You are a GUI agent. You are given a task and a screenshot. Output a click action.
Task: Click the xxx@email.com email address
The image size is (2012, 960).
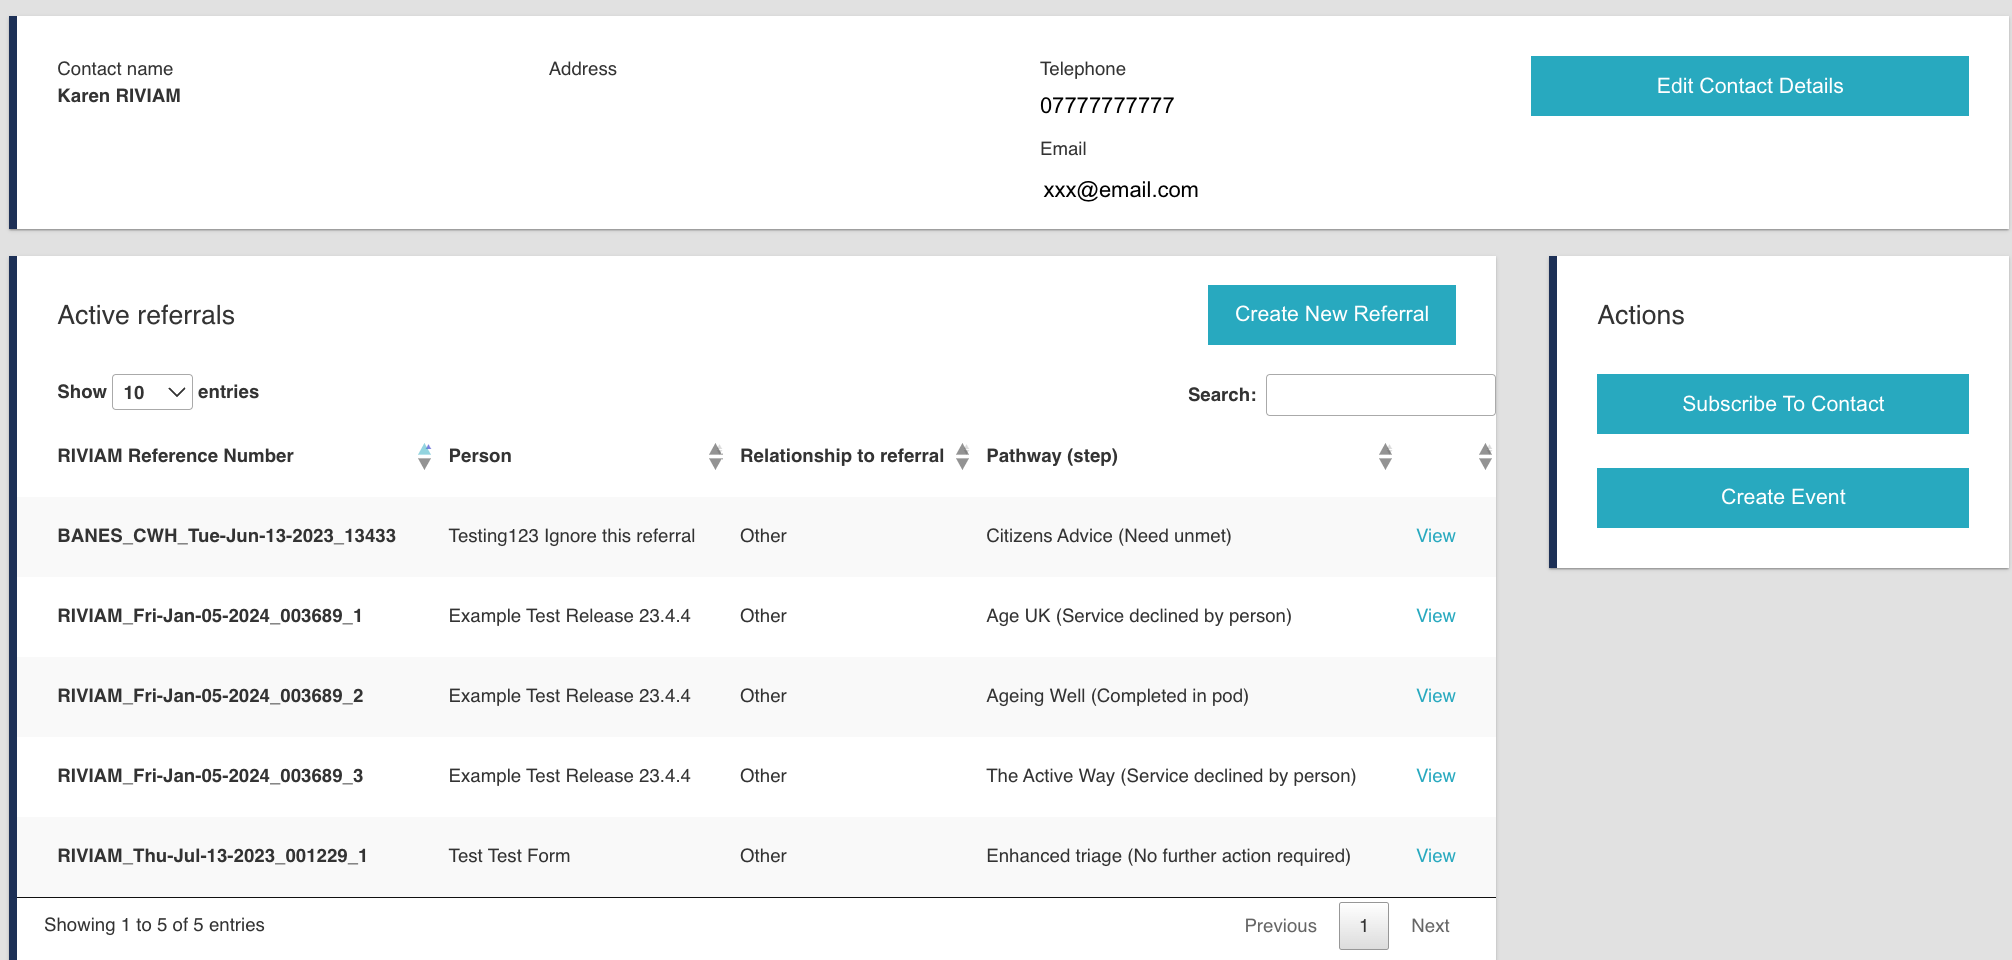[1120, 190]
